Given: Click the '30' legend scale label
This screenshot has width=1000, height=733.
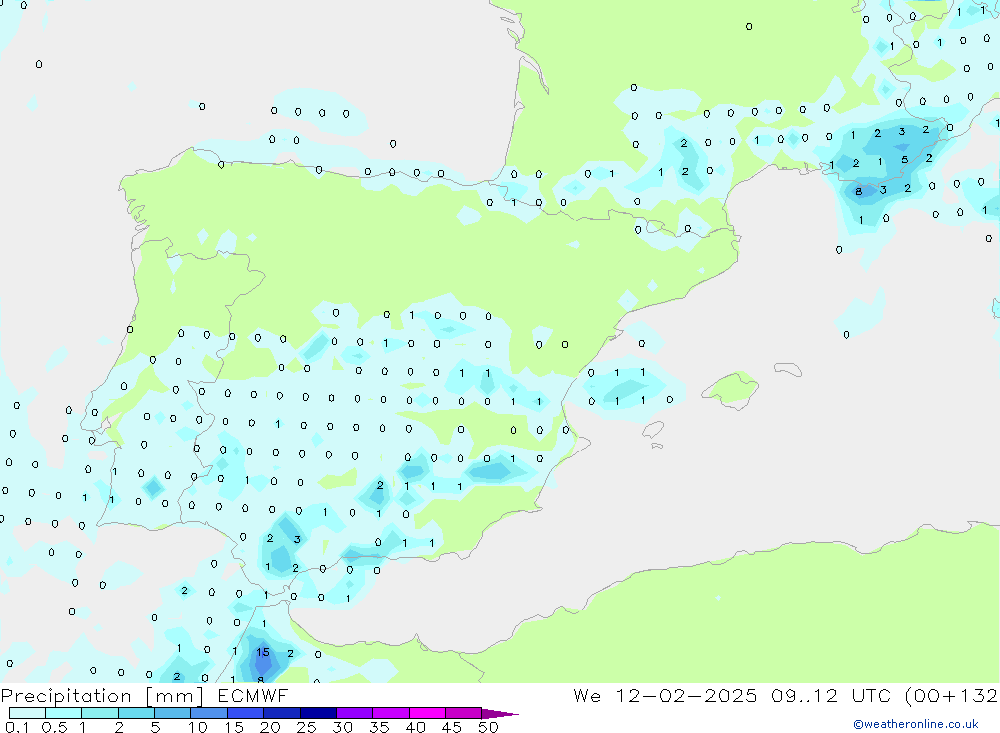Looking at the screenshot, I should click(x=342, y=727).
